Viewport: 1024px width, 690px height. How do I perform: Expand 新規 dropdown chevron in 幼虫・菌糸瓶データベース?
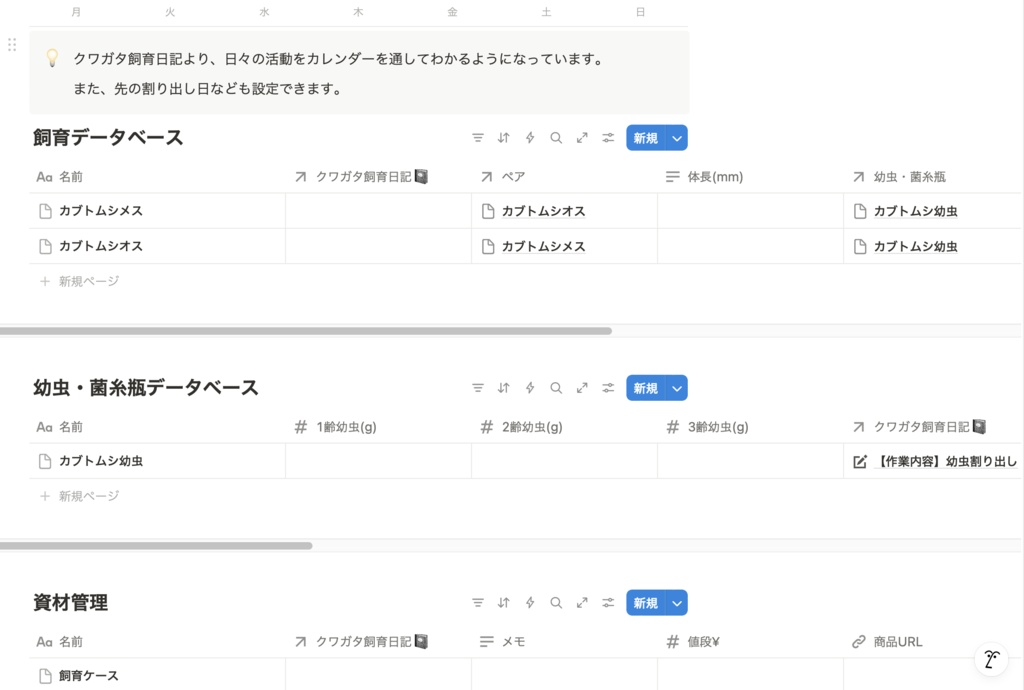pos(677,388)
